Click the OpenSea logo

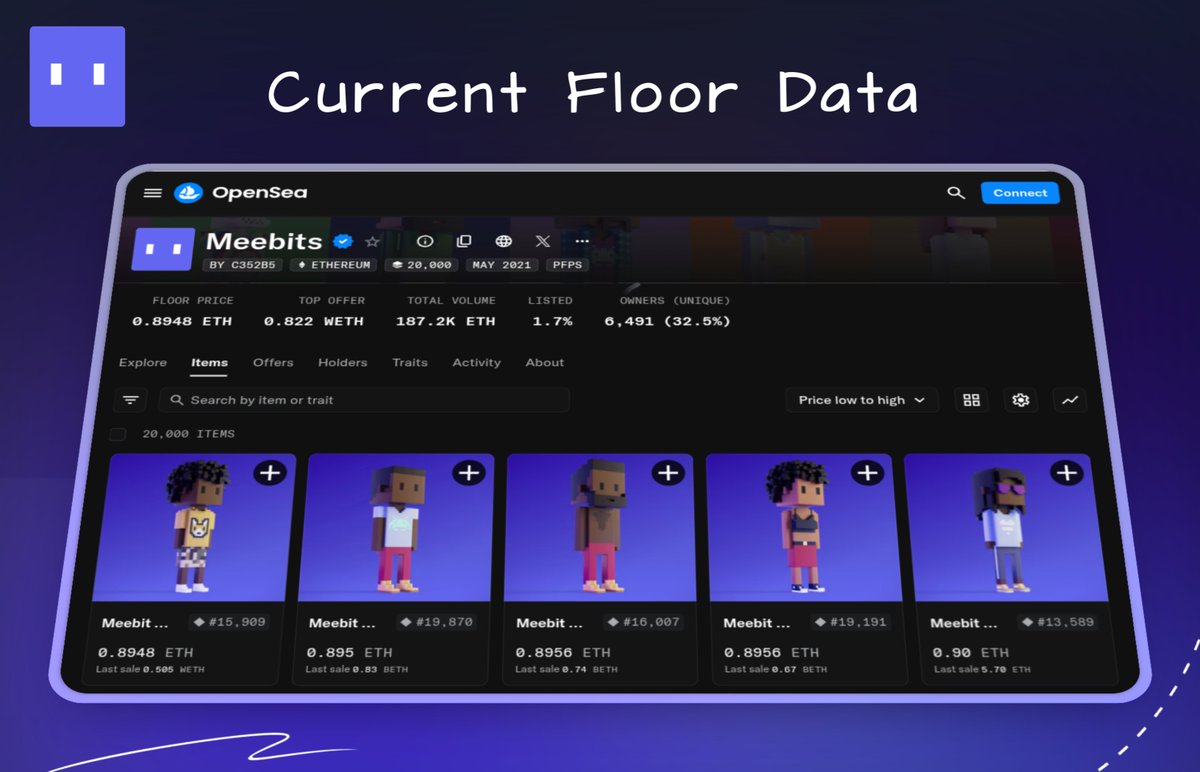pos(240,193)
